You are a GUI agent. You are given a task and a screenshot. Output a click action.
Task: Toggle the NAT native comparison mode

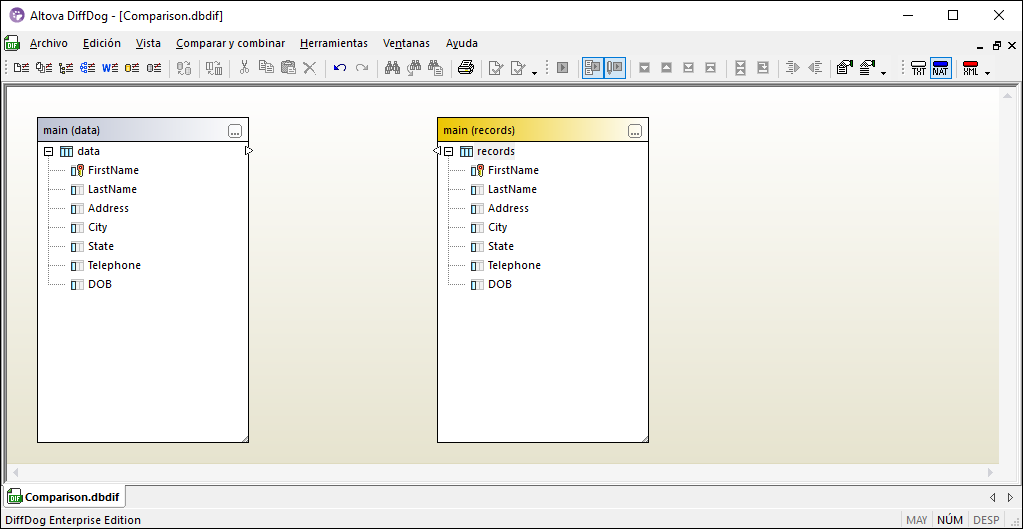(x=940, y=68)
